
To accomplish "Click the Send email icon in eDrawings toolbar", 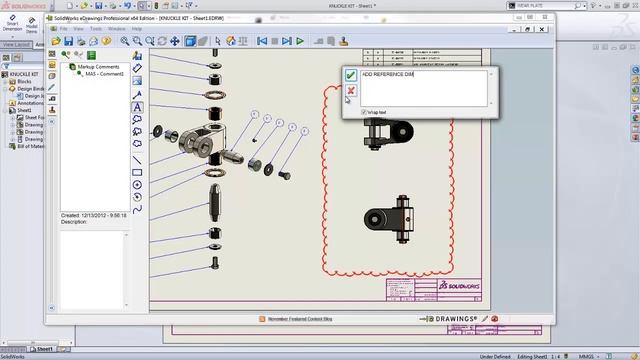I will (x=93, y=41).
